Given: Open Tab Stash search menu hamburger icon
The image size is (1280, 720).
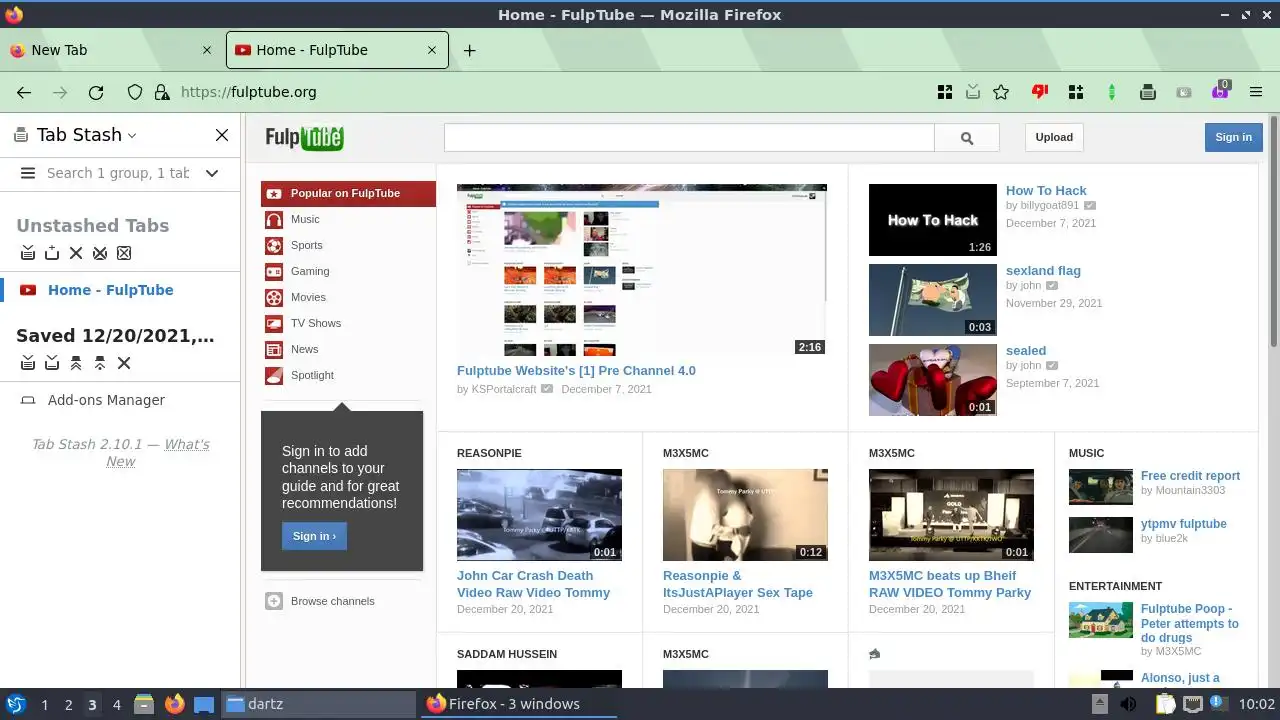Looking at the screenshot, I should (28, 173).
